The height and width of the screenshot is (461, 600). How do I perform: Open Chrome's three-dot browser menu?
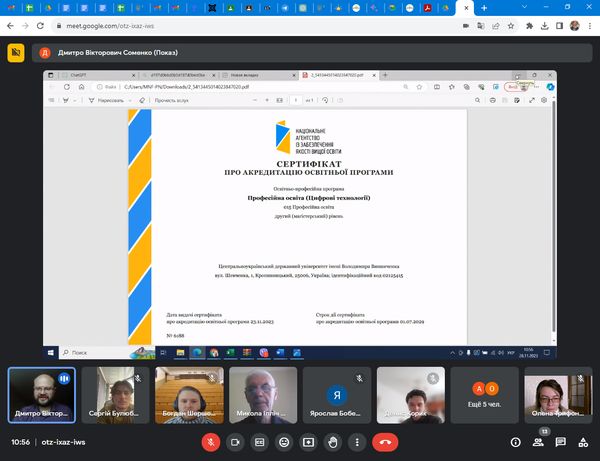click(x=588, y=24)
